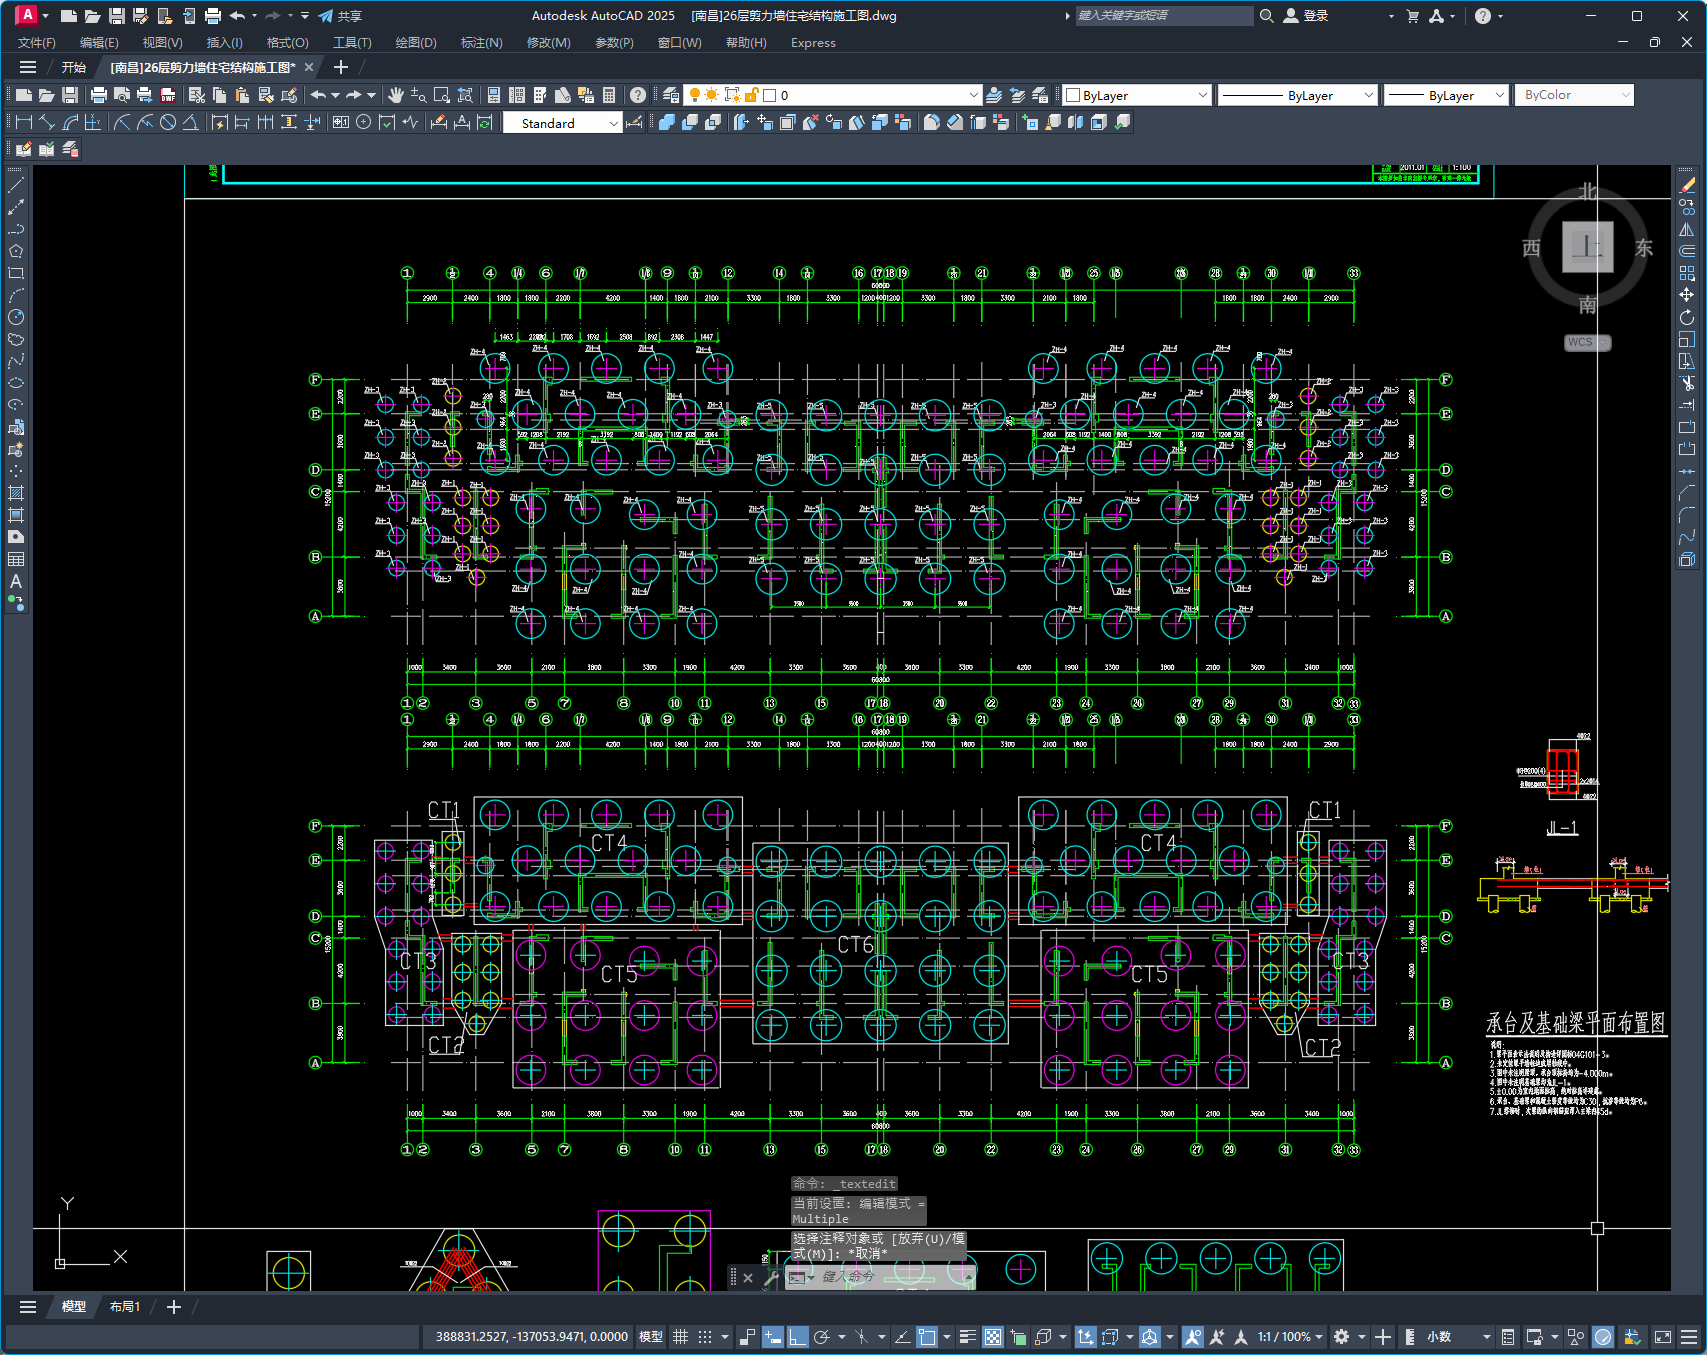Click 登录 sign-in button
The image size is (1707, 1355).
click(x=1306, y=16)
